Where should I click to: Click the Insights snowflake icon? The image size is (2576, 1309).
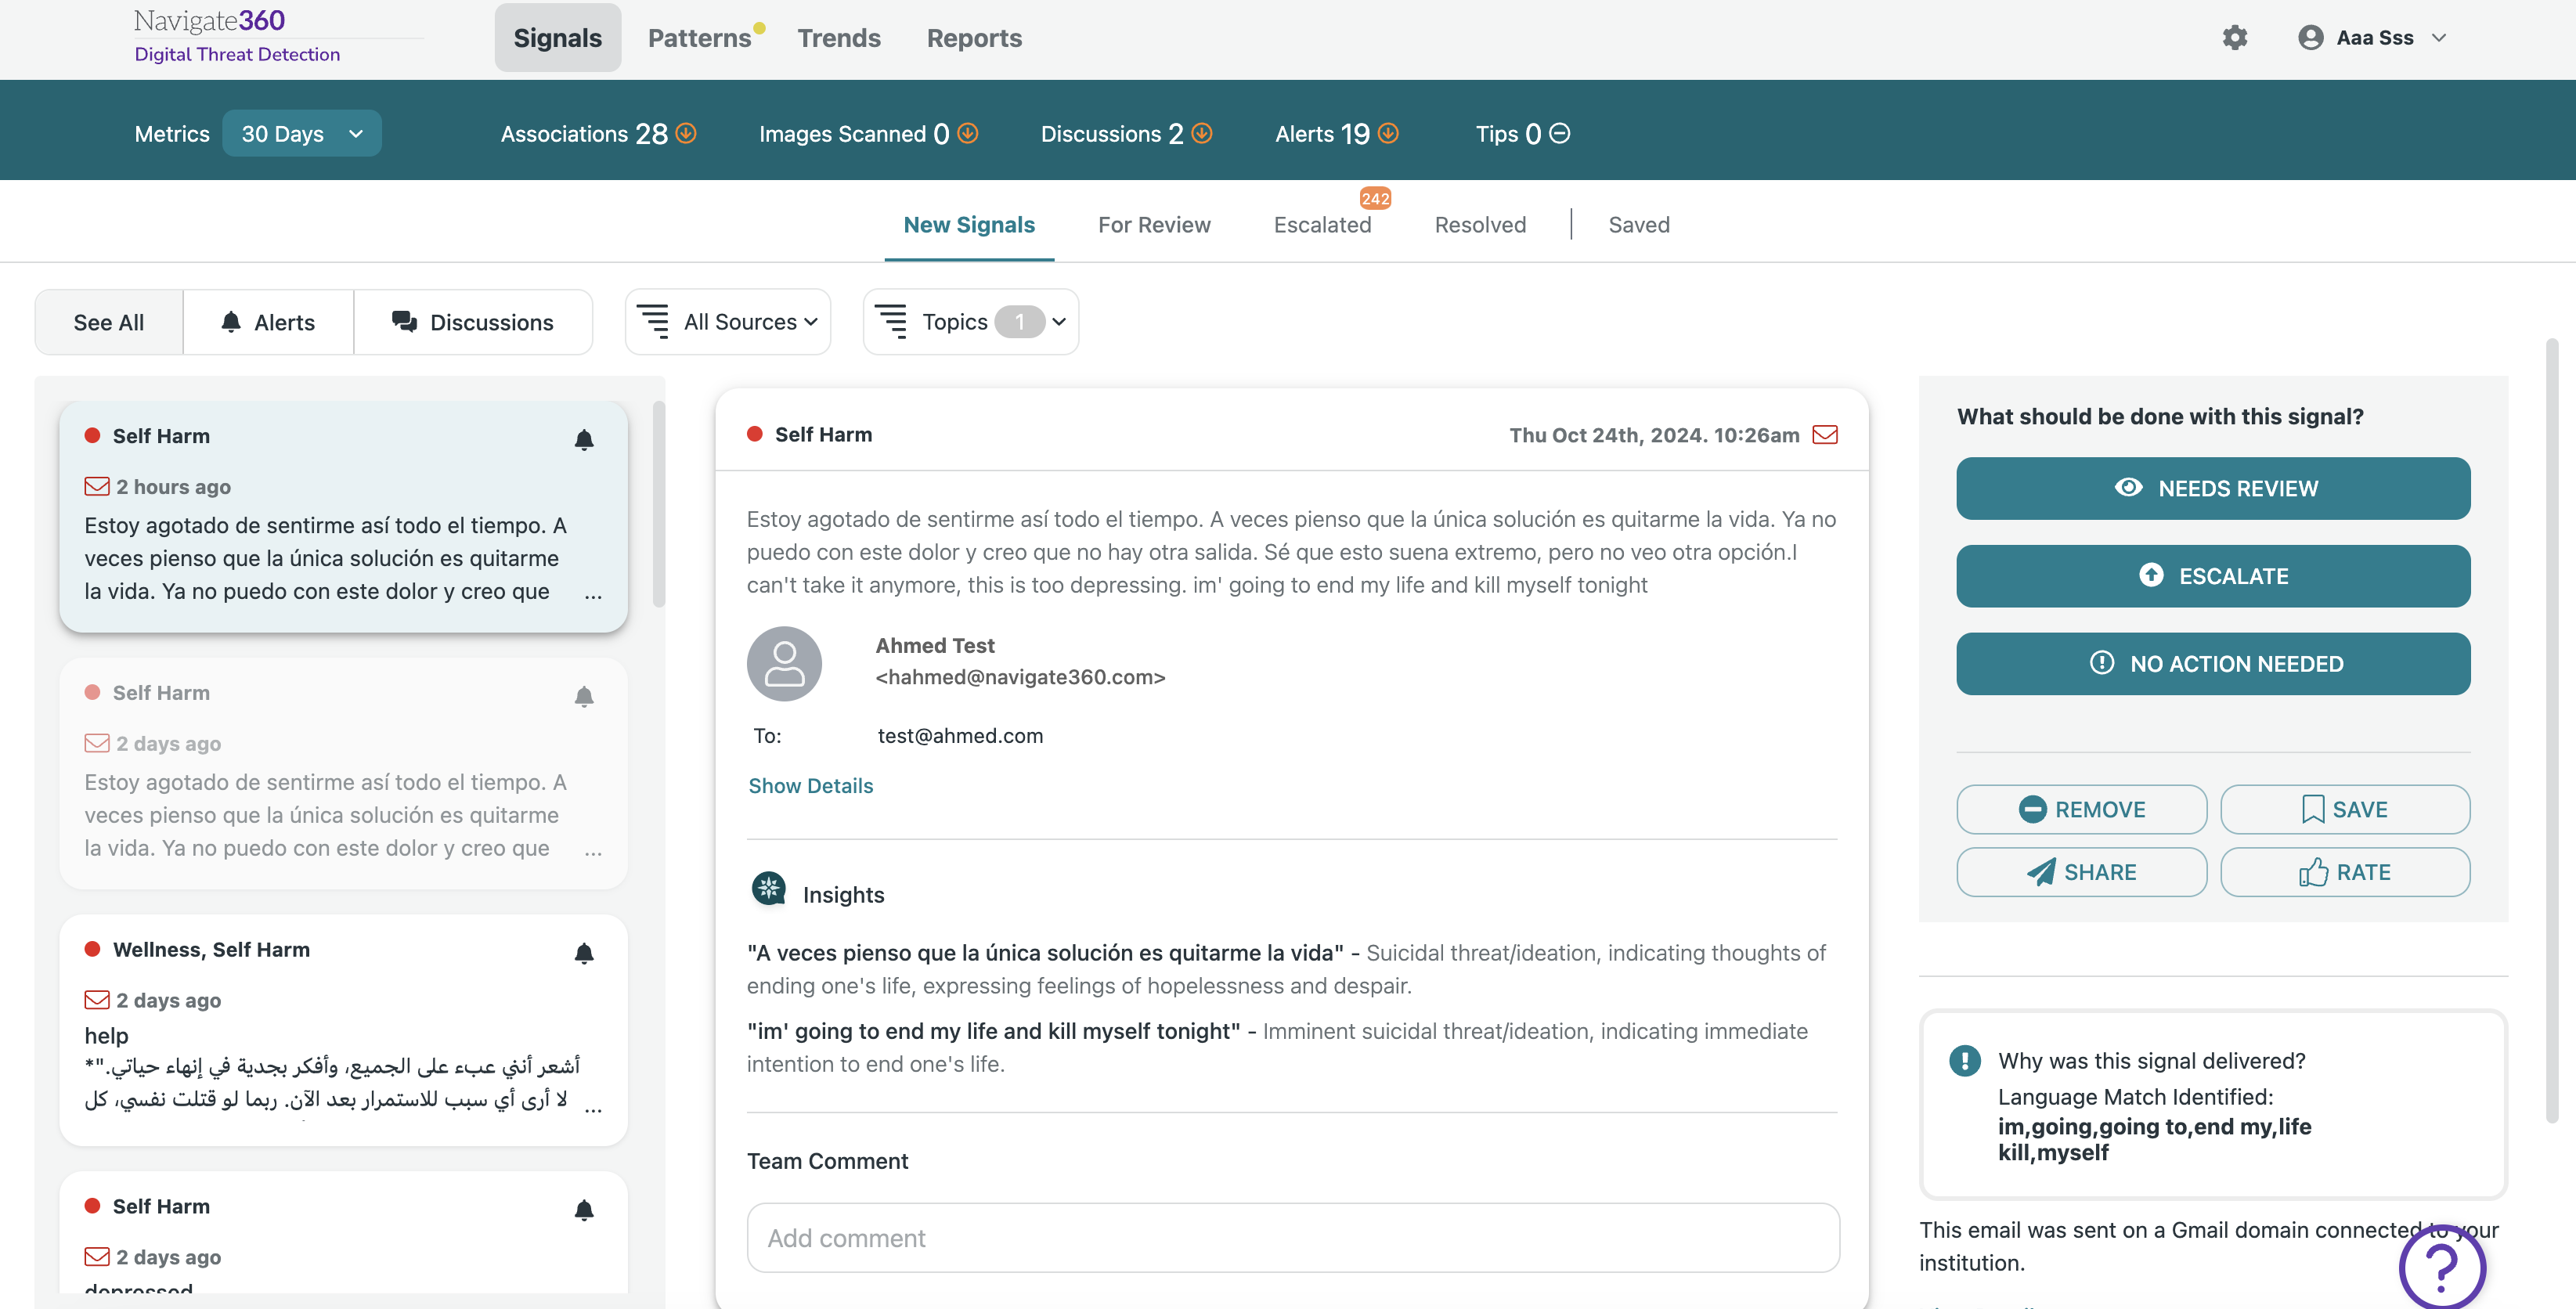pyautogui.click(x=768, y=888)
